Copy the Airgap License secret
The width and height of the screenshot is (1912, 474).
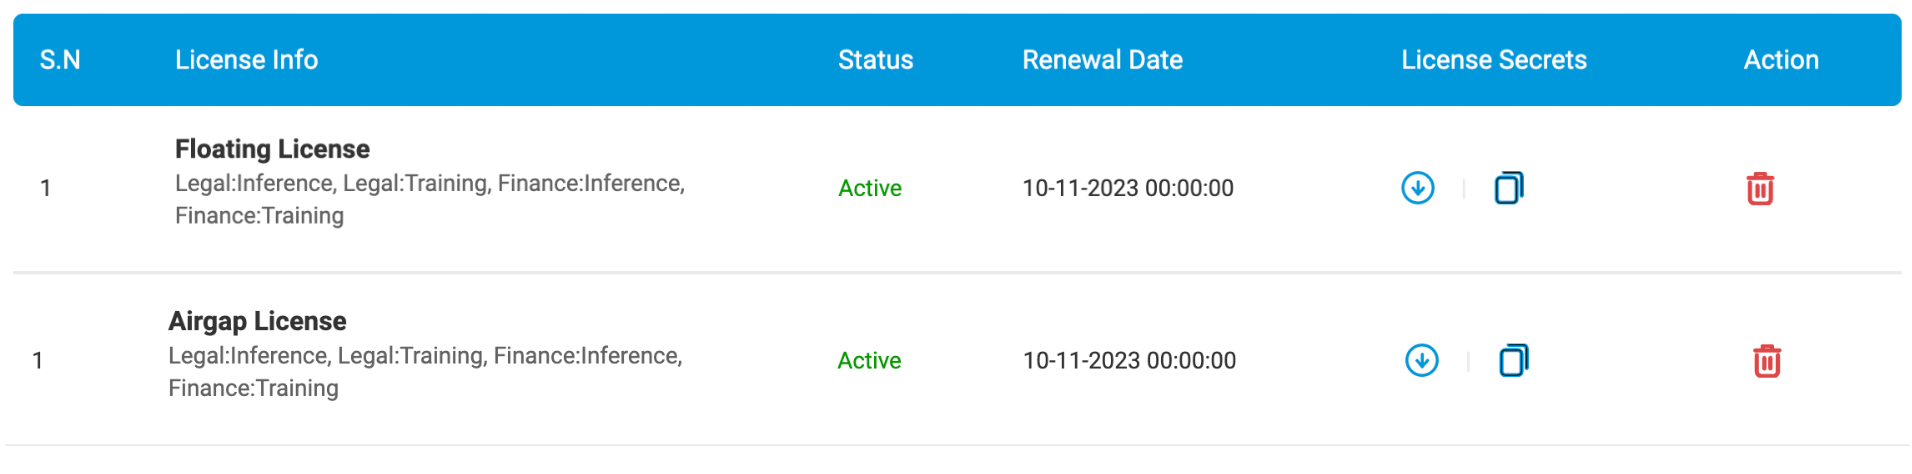(x=1514, y=360)
